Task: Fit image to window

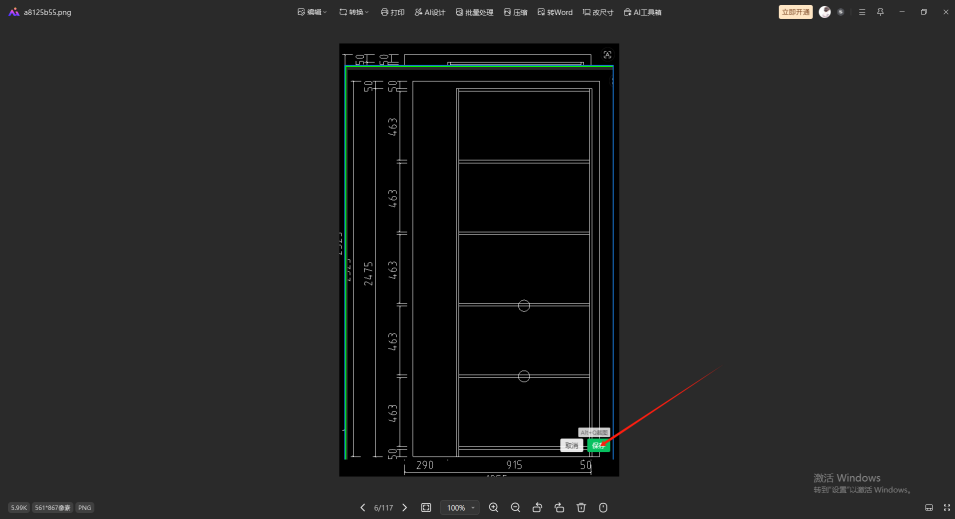Action: (426, 507)
